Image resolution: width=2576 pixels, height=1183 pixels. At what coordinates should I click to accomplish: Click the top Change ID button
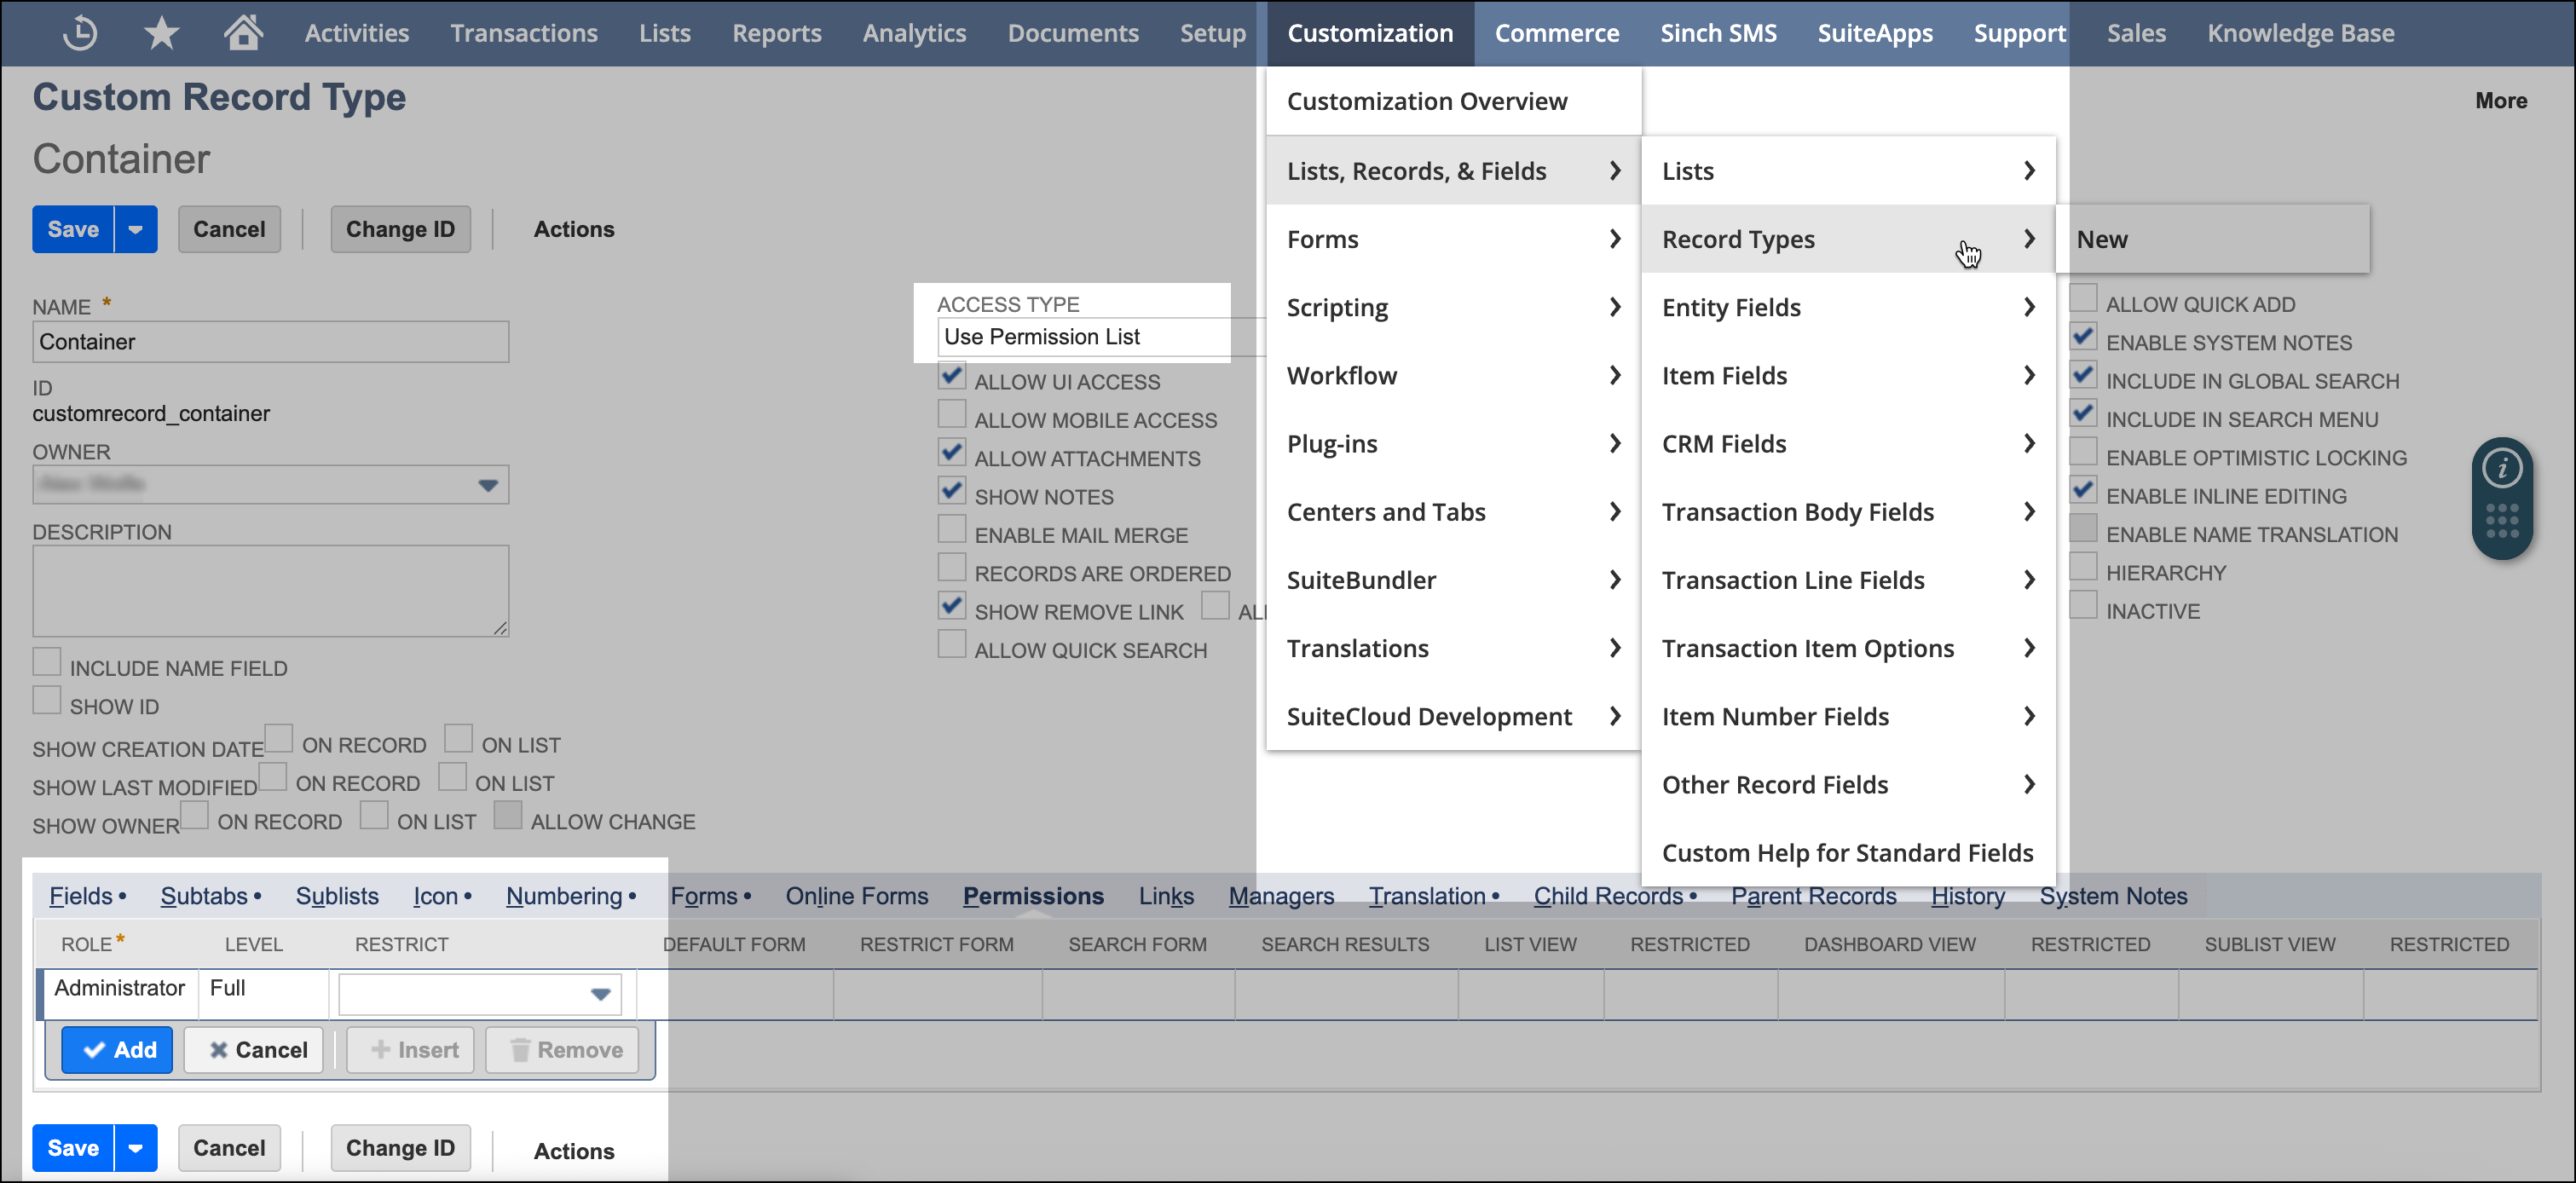click(x=400, y=229)
